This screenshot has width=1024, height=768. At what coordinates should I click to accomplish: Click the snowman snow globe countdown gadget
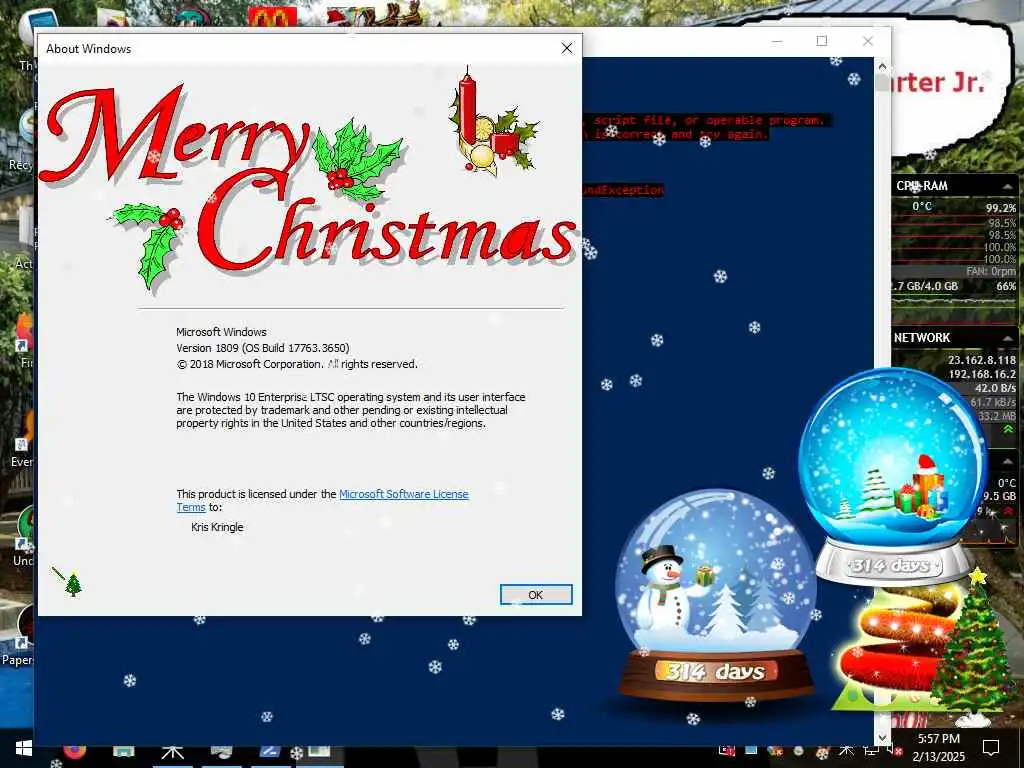pos(716,594)
